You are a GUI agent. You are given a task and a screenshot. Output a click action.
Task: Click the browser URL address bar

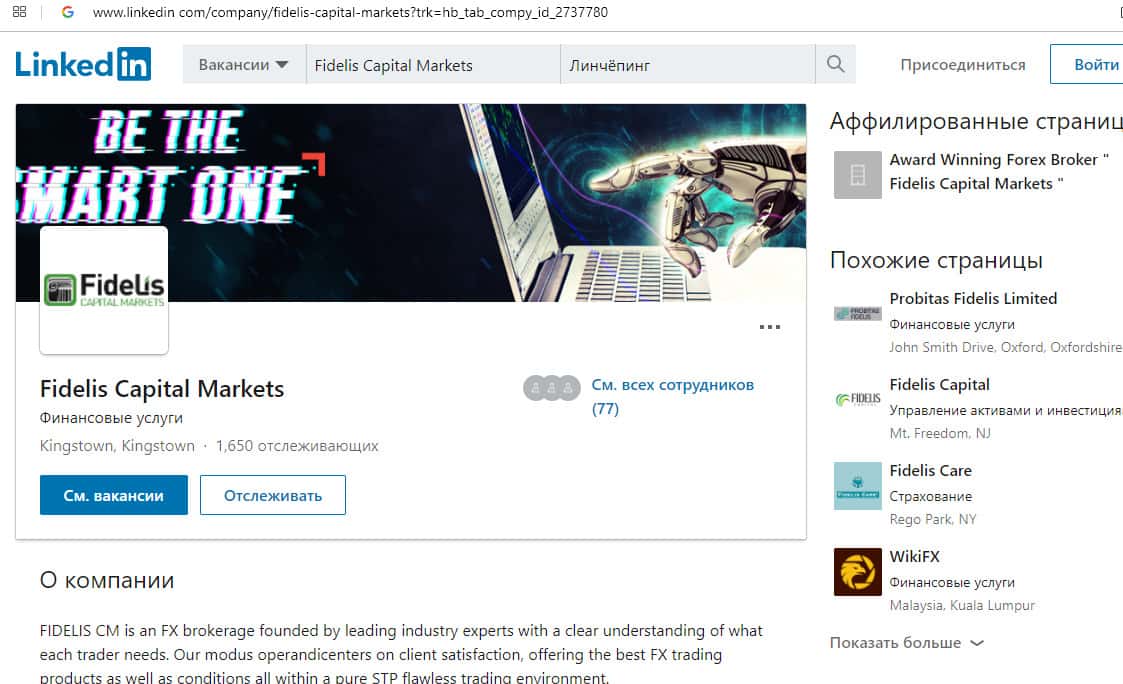point(350,12)
